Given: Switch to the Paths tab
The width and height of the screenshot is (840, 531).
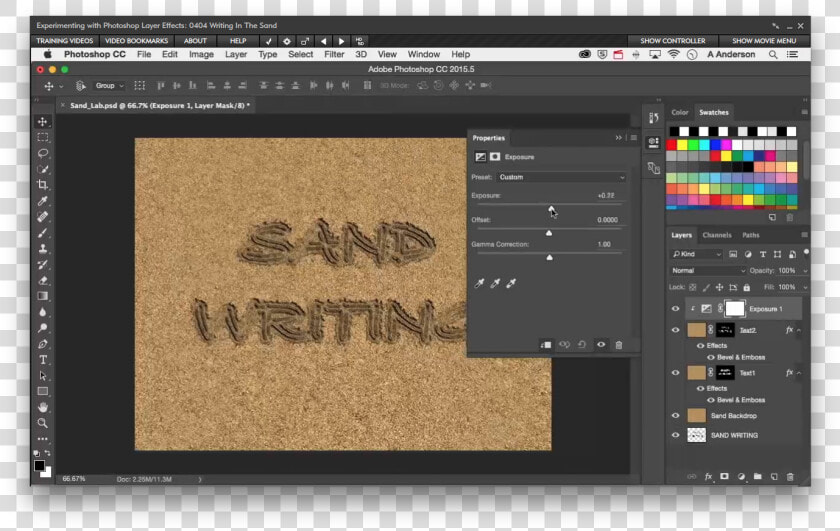Looking at the screenshot, I should tap(751, 235).
